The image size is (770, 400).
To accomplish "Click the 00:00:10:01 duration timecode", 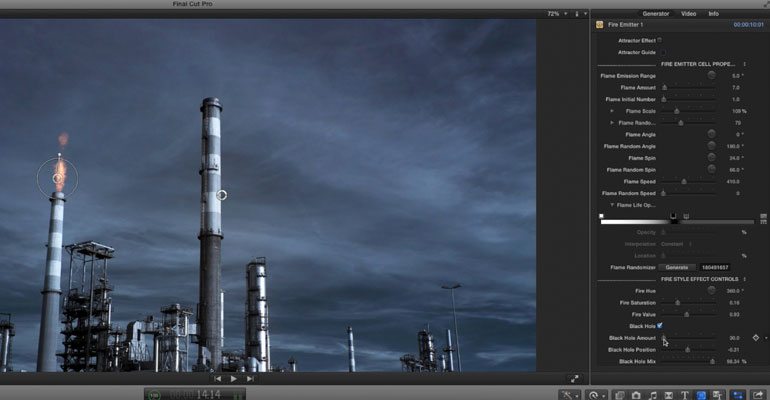I will pos(748,25).
